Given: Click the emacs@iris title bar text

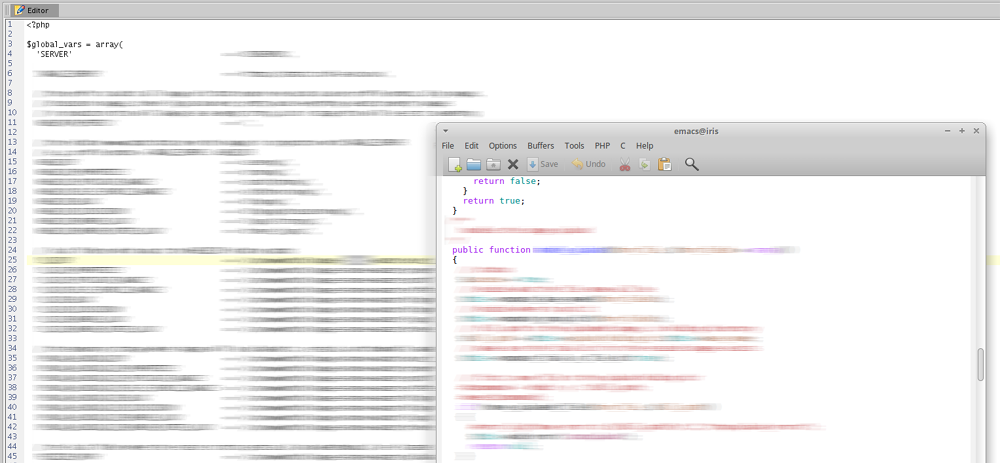Looking at the screenshot, I should coord(696,131).
